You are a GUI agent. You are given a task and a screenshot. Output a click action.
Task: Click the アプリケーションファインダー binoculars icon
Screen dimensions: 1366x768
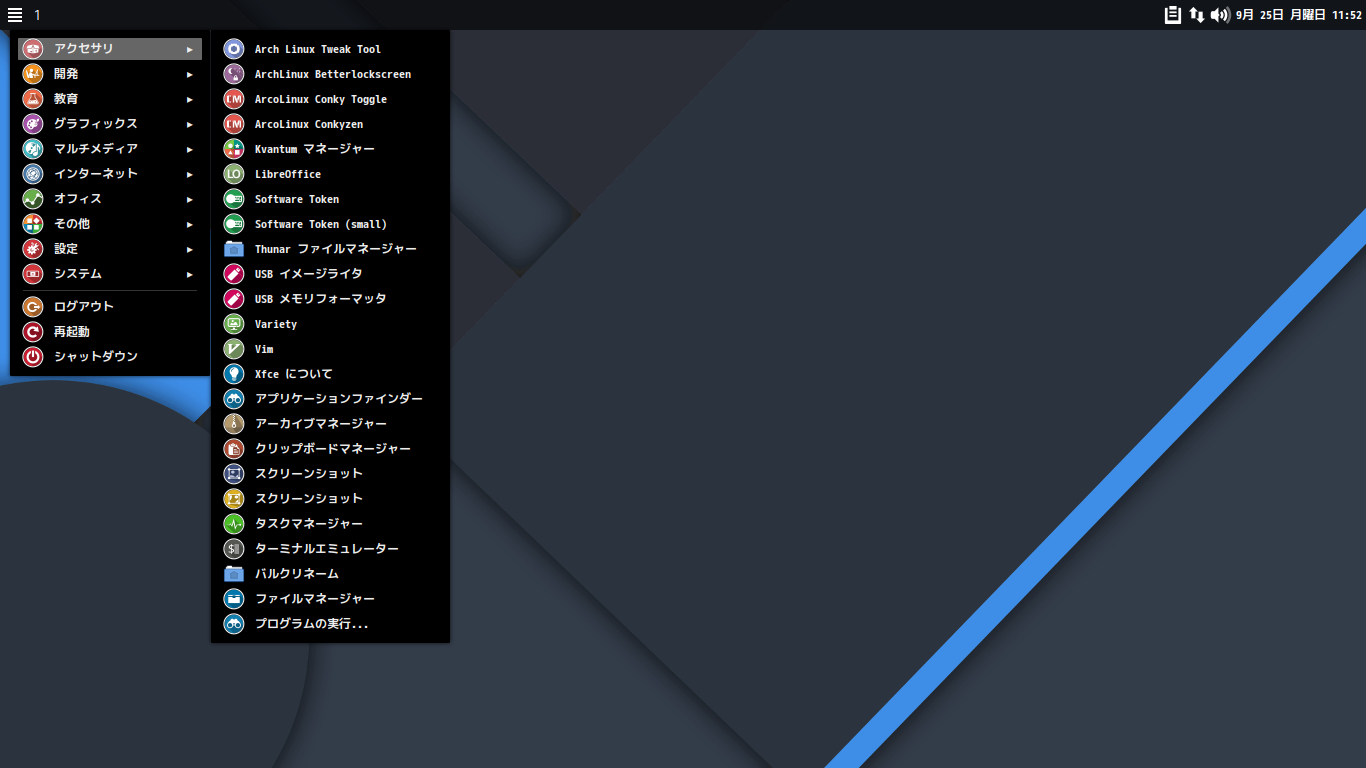coord(233,399)
